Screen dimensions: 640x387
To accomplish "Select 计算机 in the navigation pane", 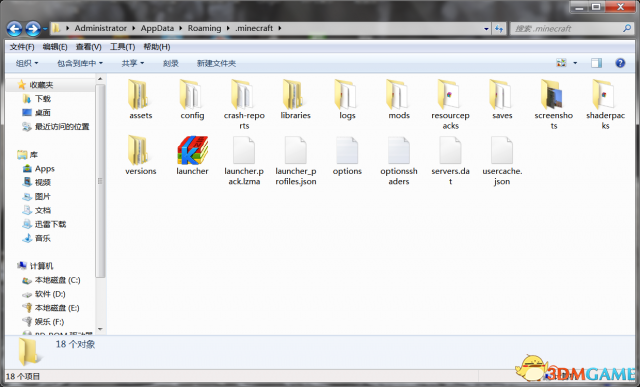I will (x=41, y=266).
